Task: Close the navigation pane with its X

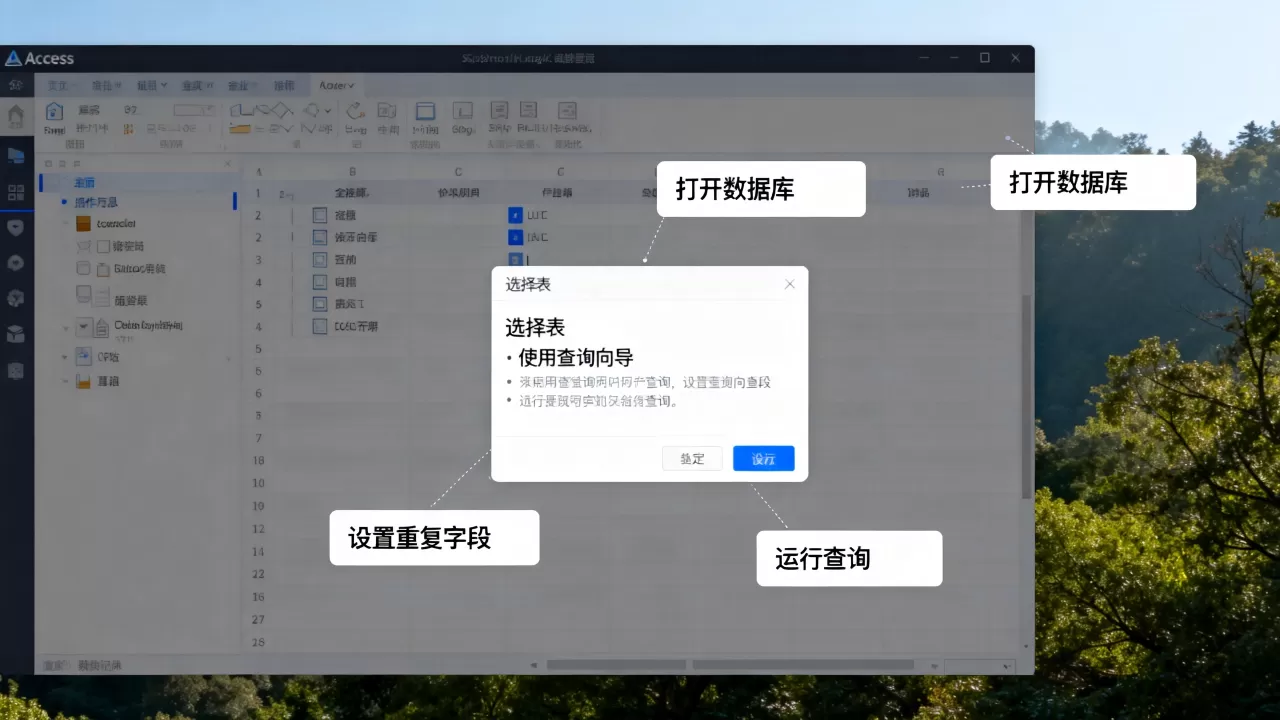Action: (227, 163)
